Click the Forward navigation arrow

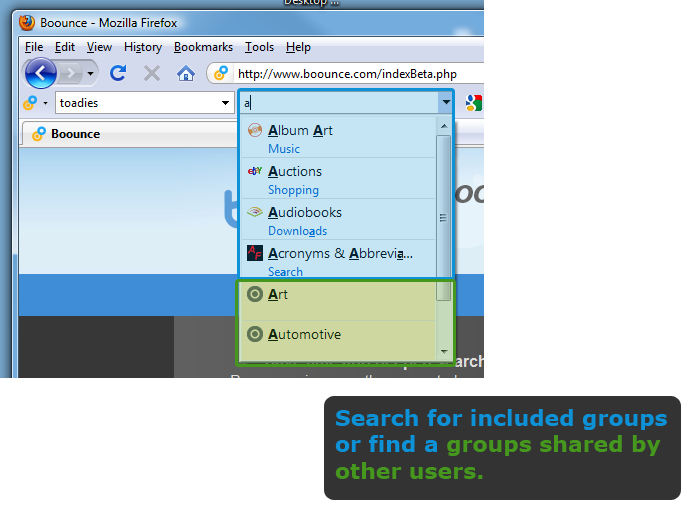[x=70, y=73]
